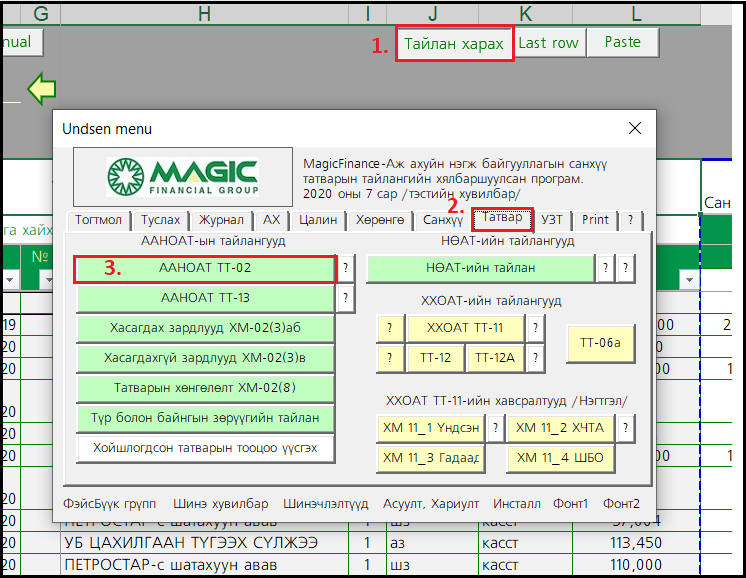
Task: Open help icon beside ААНОАТ ТТ-02
Action: point(346,268)
